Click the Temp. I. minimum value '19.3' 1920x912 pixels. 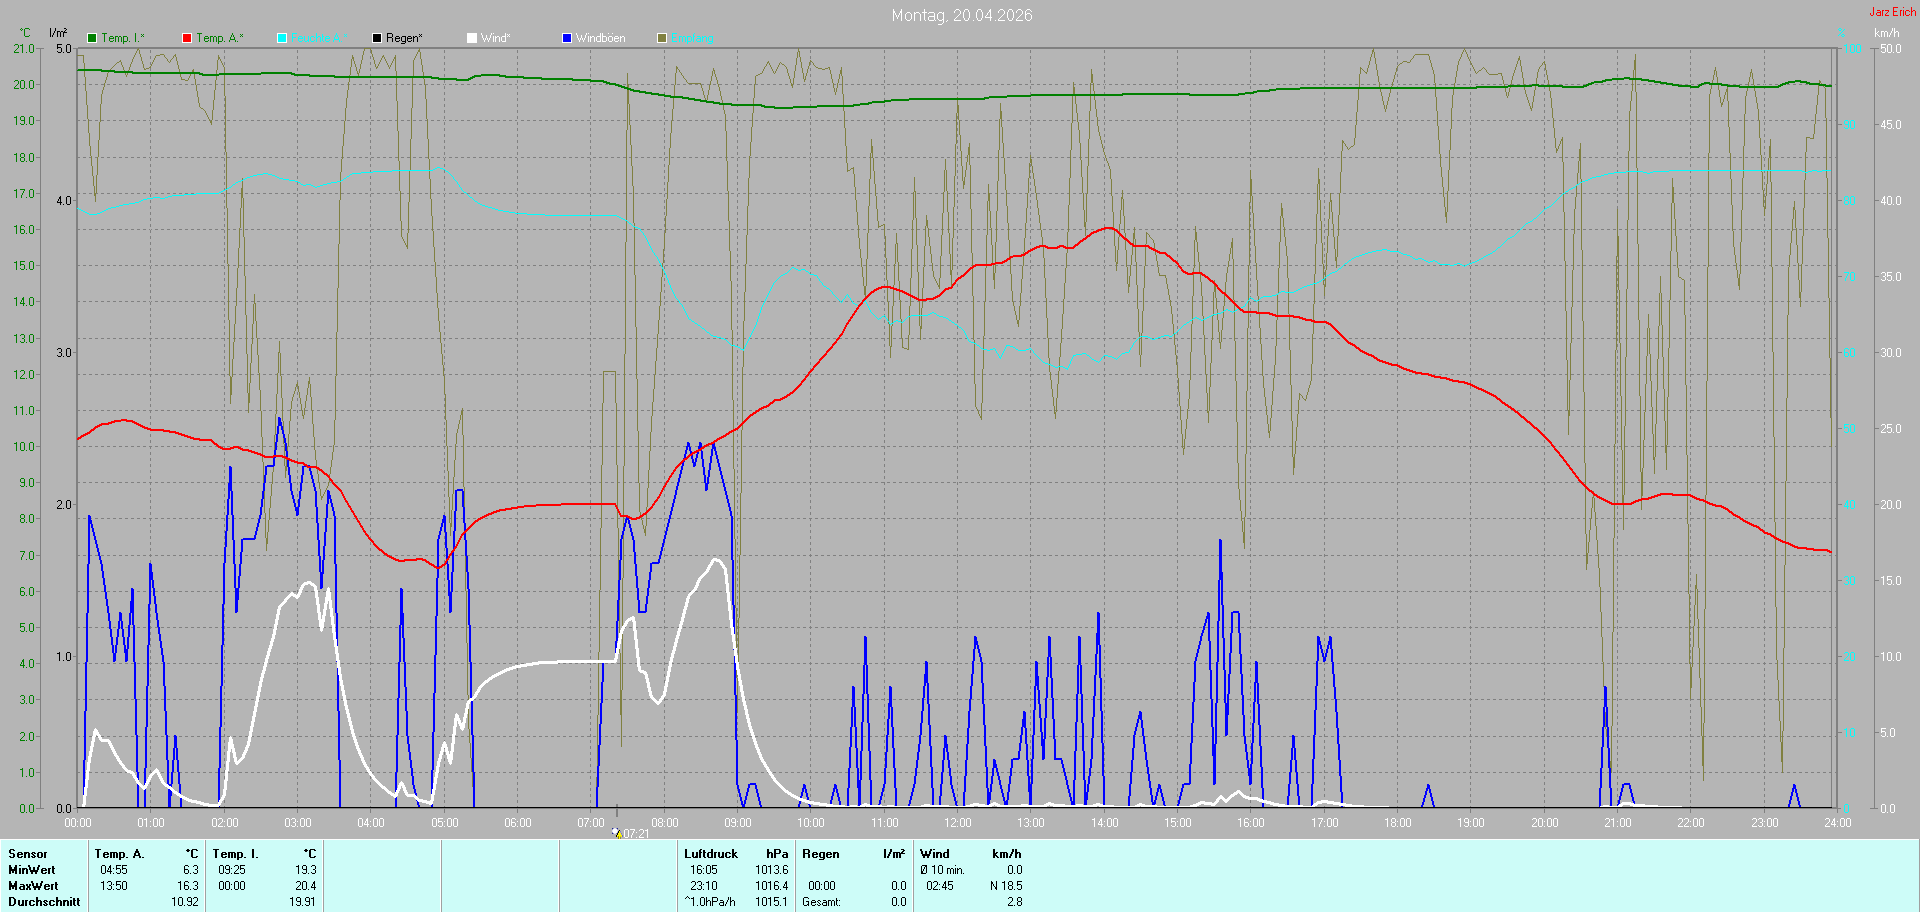pos(306,870)
